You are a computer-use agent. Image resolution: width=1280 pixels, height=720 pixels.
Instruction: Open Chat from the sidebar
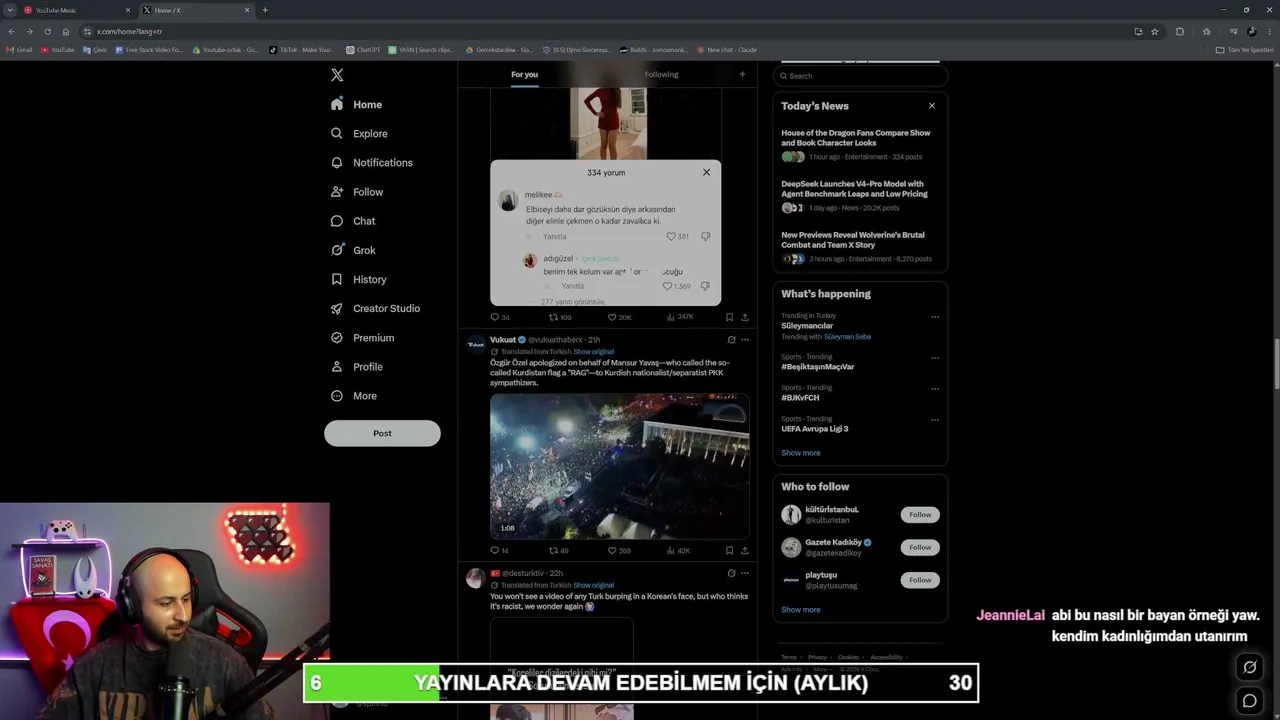353,221
